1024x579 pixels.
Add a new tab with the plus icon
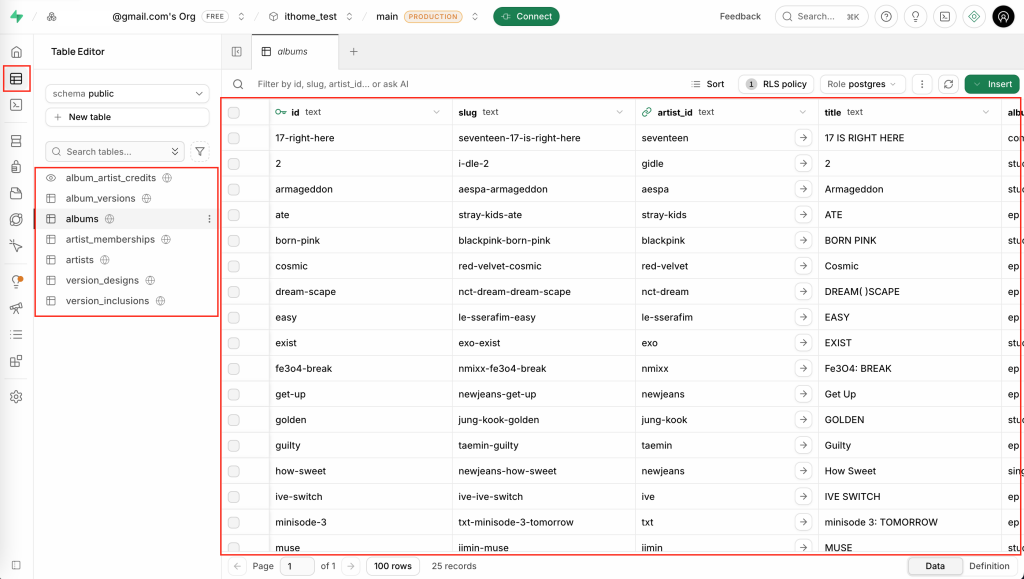pyautogui.click(x=353, y=52)
